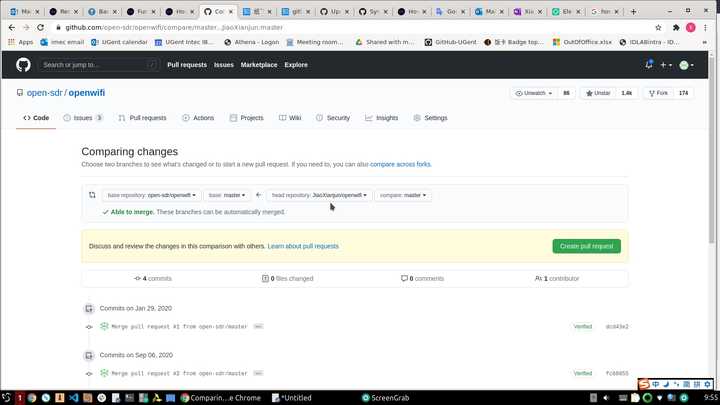The height and width of the screenshot is (405, 720).
Task: Open the OutOfOffice.xlsx bookmark
Action: point(582,42)
